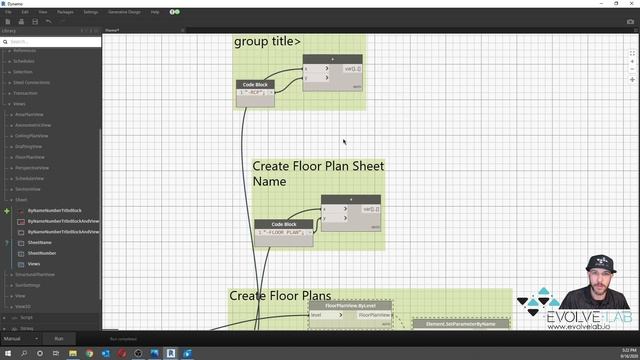Expand the References library category
This screenshot has height=360, width=640.
[x=24, y=51]
